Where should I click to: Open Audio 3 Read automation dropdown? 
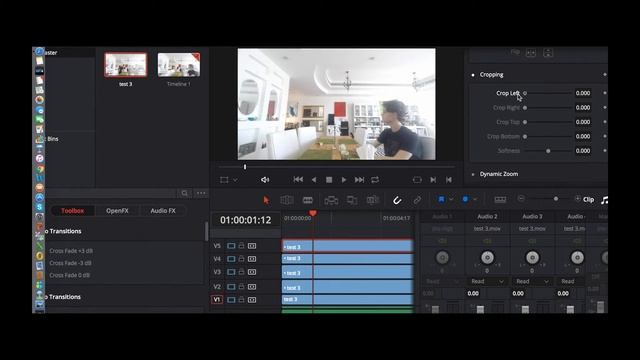tap(532, 281)
